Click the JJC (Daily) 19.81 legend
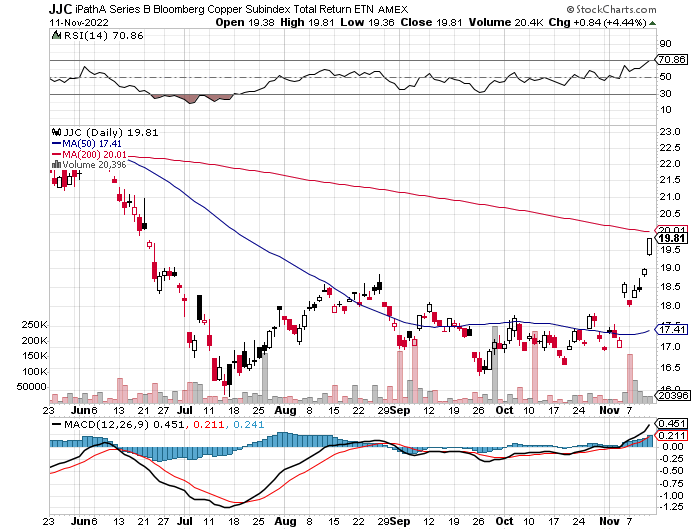 [111, 133]
